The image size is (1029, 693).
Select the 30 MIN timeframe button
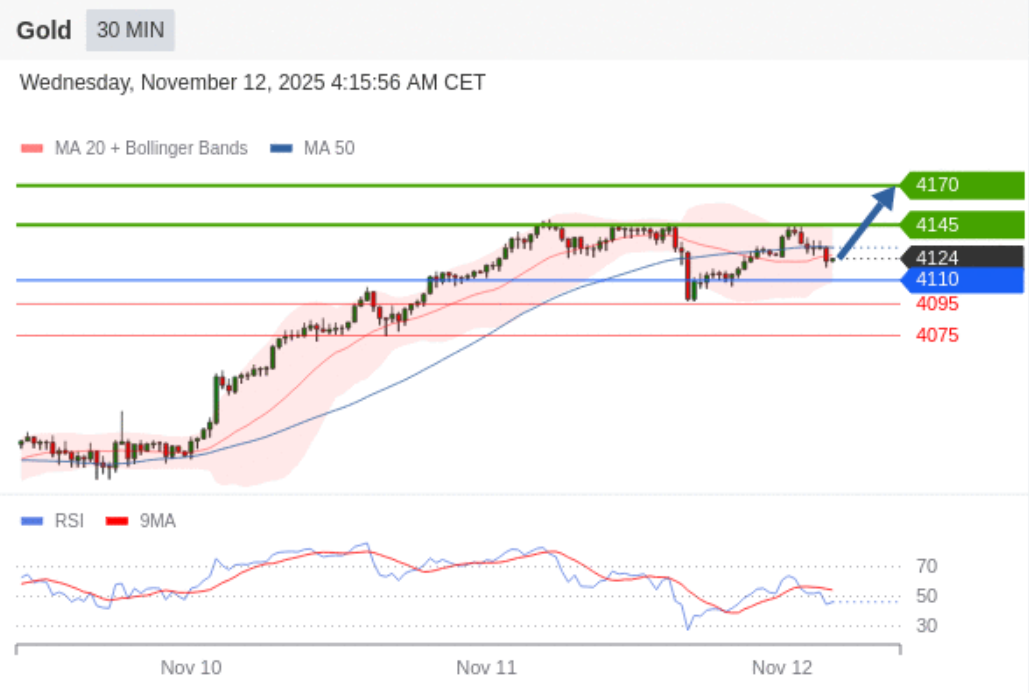click(130, 30)
